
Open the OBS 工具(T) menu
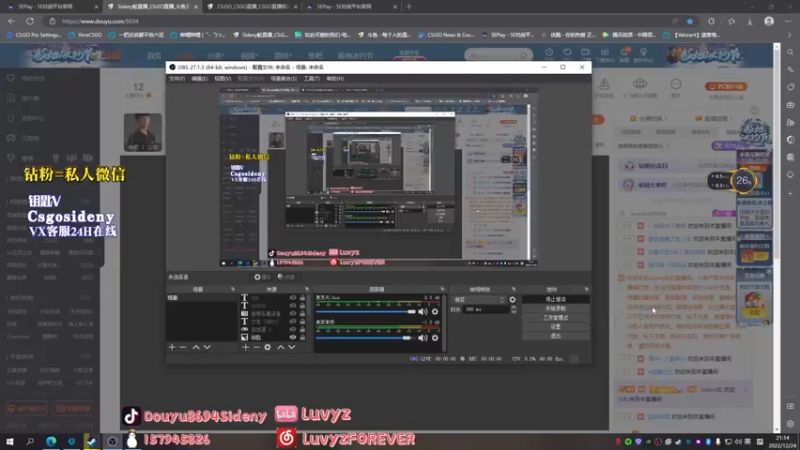[x=311, y=79]
